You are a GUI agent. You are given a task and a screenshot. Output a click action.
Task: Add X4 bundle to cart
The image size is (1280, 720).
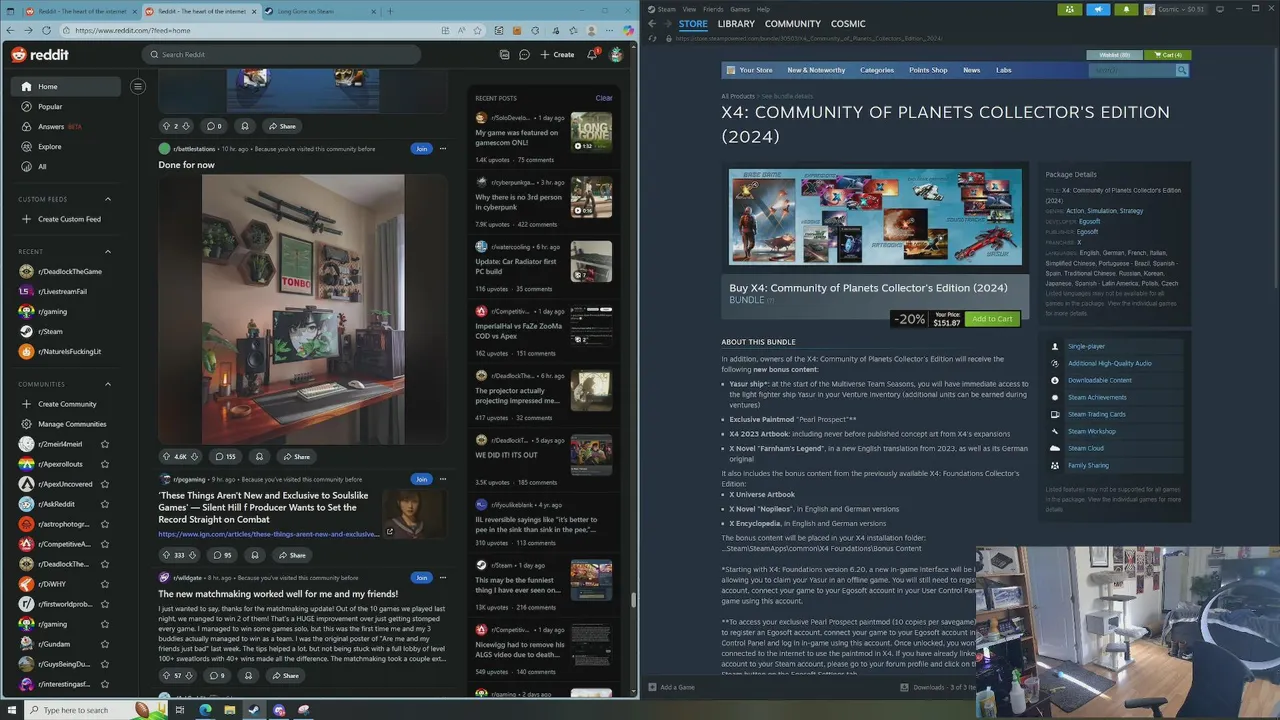(x=992, y=319)
